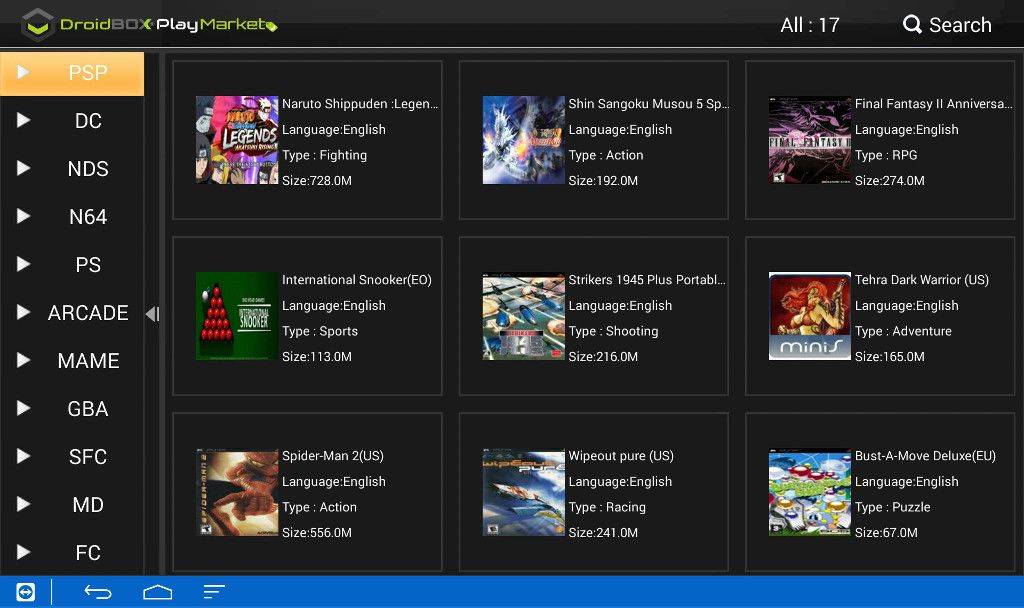Click the Strikers 1945 Plus Portable title
Image resolution: width=1024 pixels, height=608 pixels.
pos(647,280)
